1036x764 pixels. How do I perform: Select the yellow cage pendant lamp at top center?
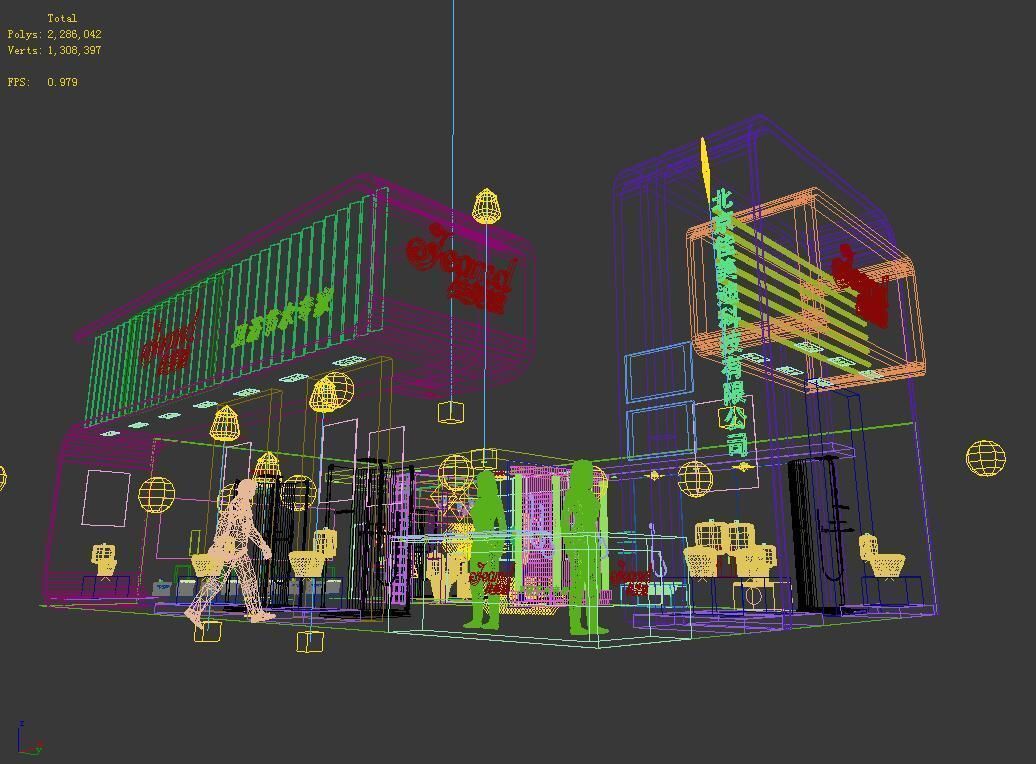[486, 206]
